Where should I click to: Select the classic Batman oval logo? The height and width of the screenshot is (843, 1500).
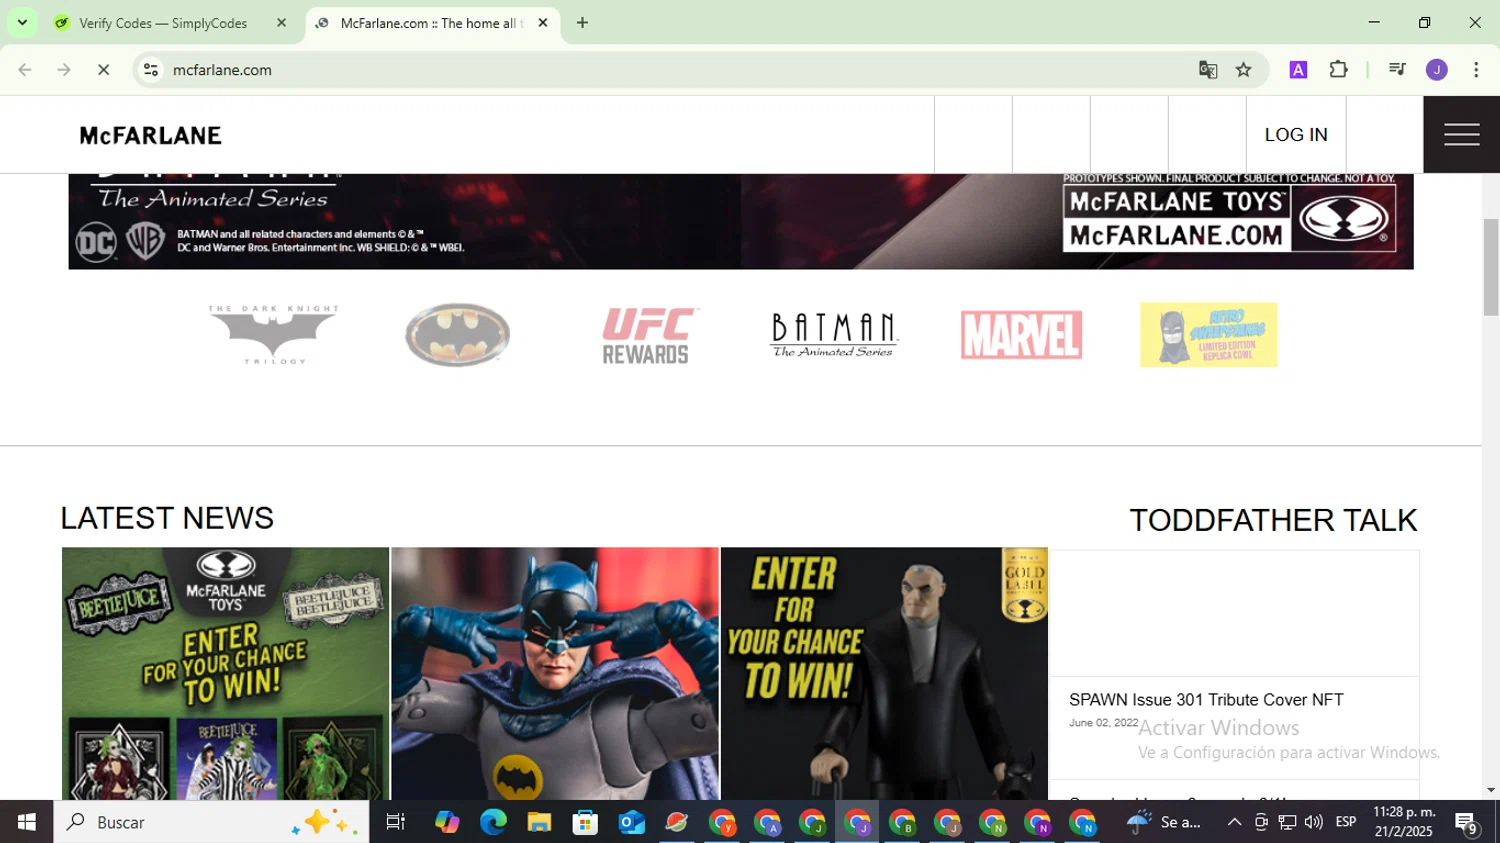(x=458, y=334)
